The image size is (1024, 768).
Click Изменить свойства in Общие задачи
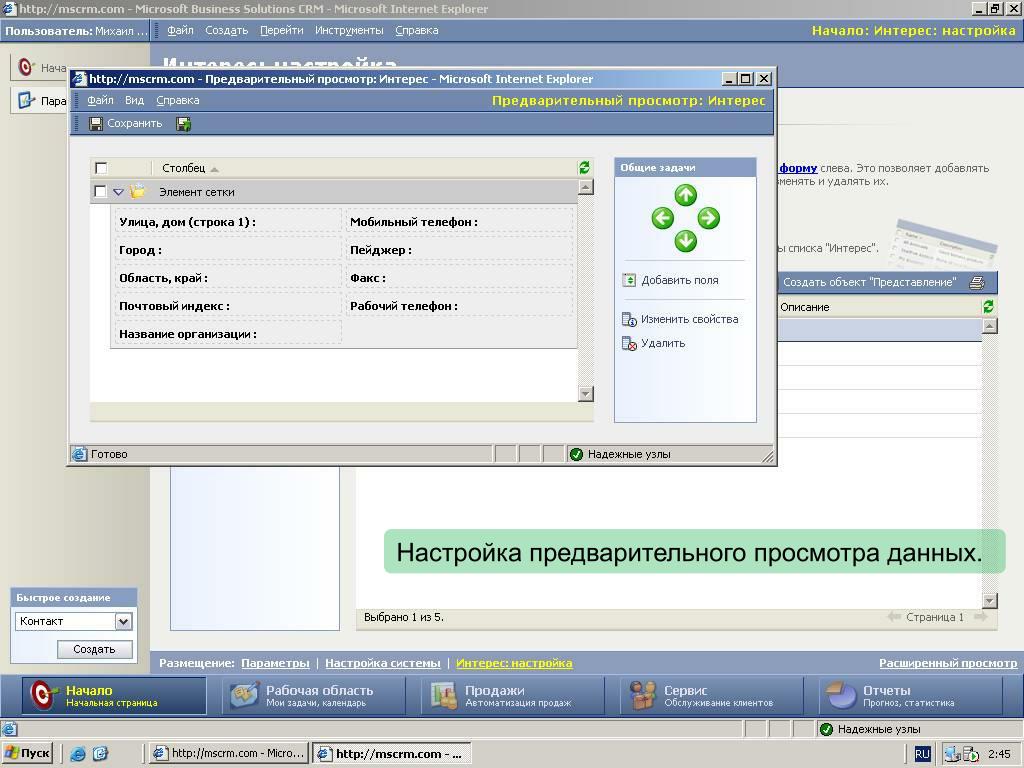click(680, 319)
